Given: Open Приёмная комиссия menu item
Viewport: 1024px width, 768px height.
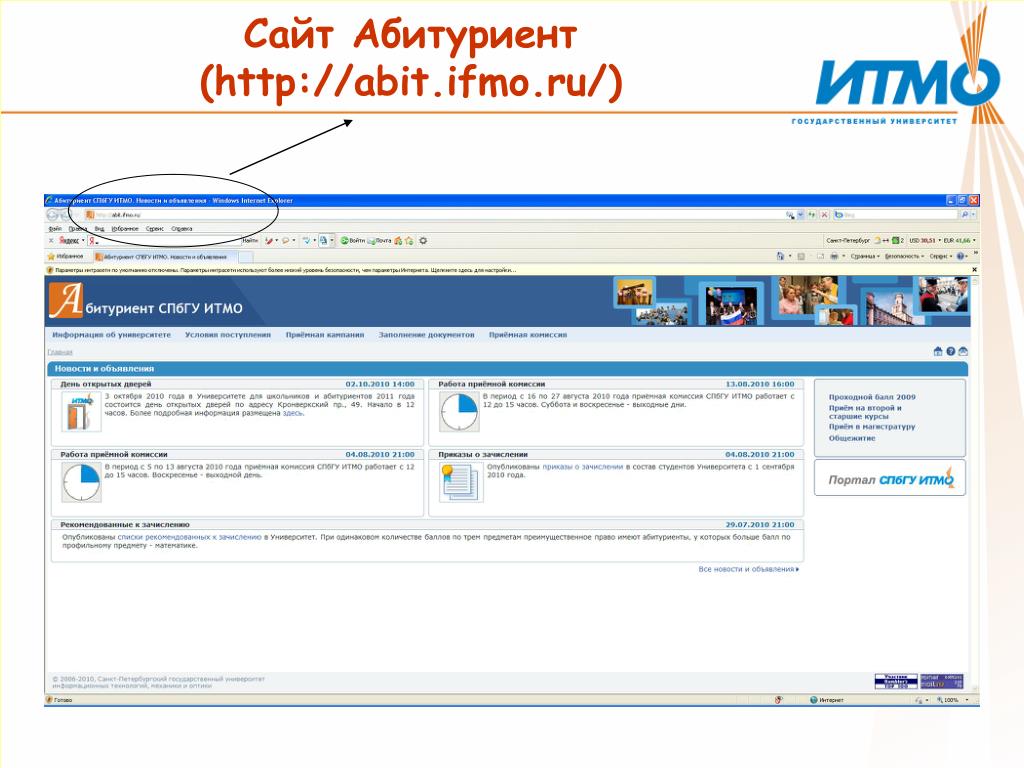Looking at the screenshot, I should pyautogui.click(x=528, y=335).
